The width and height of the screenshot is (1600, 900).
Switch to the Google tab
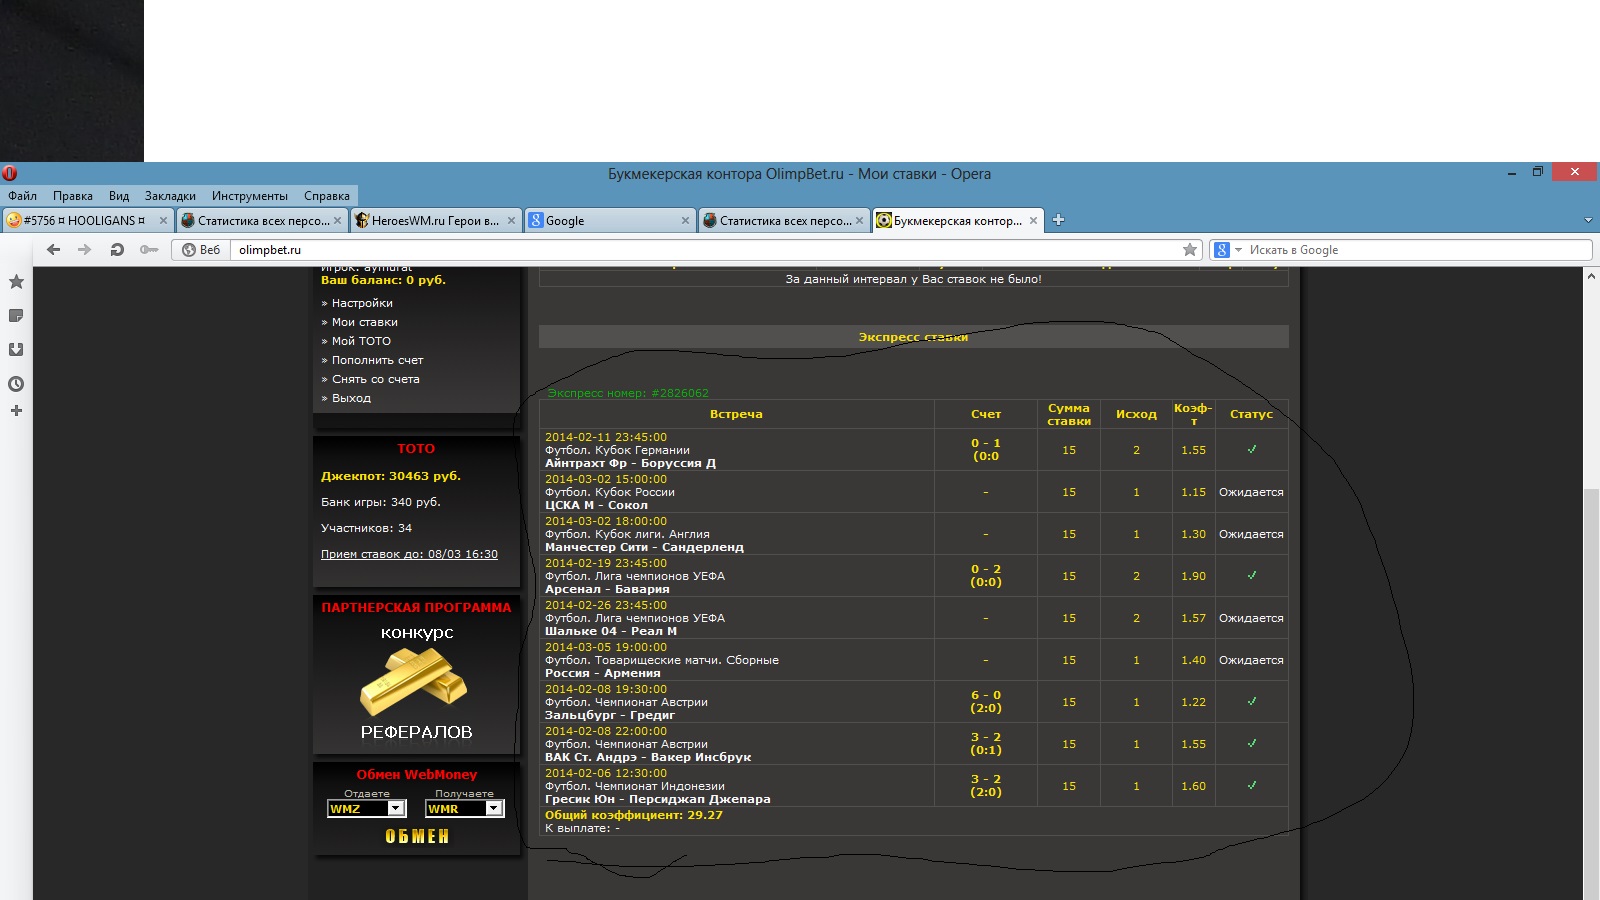tap(610, 221)
